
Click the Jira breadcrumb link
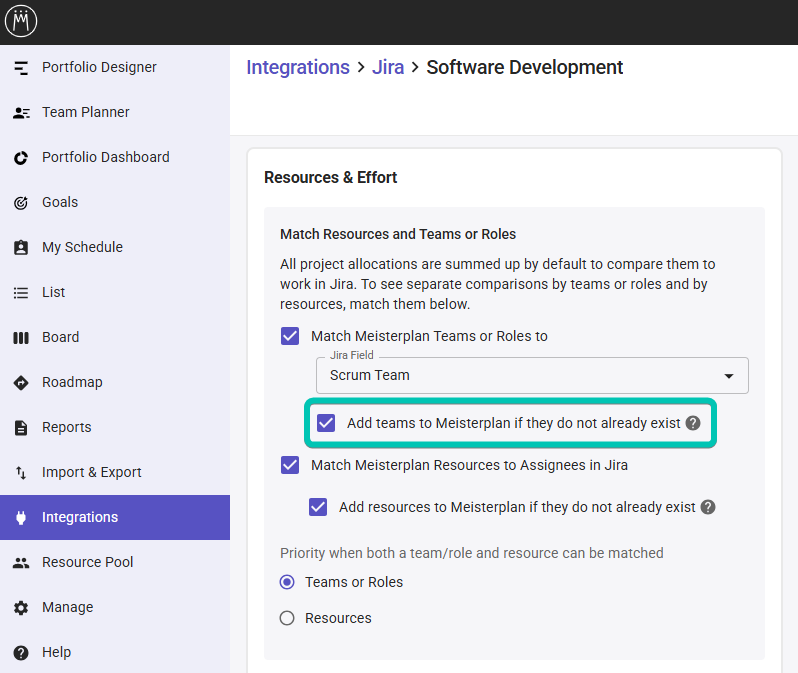[388, 67]
